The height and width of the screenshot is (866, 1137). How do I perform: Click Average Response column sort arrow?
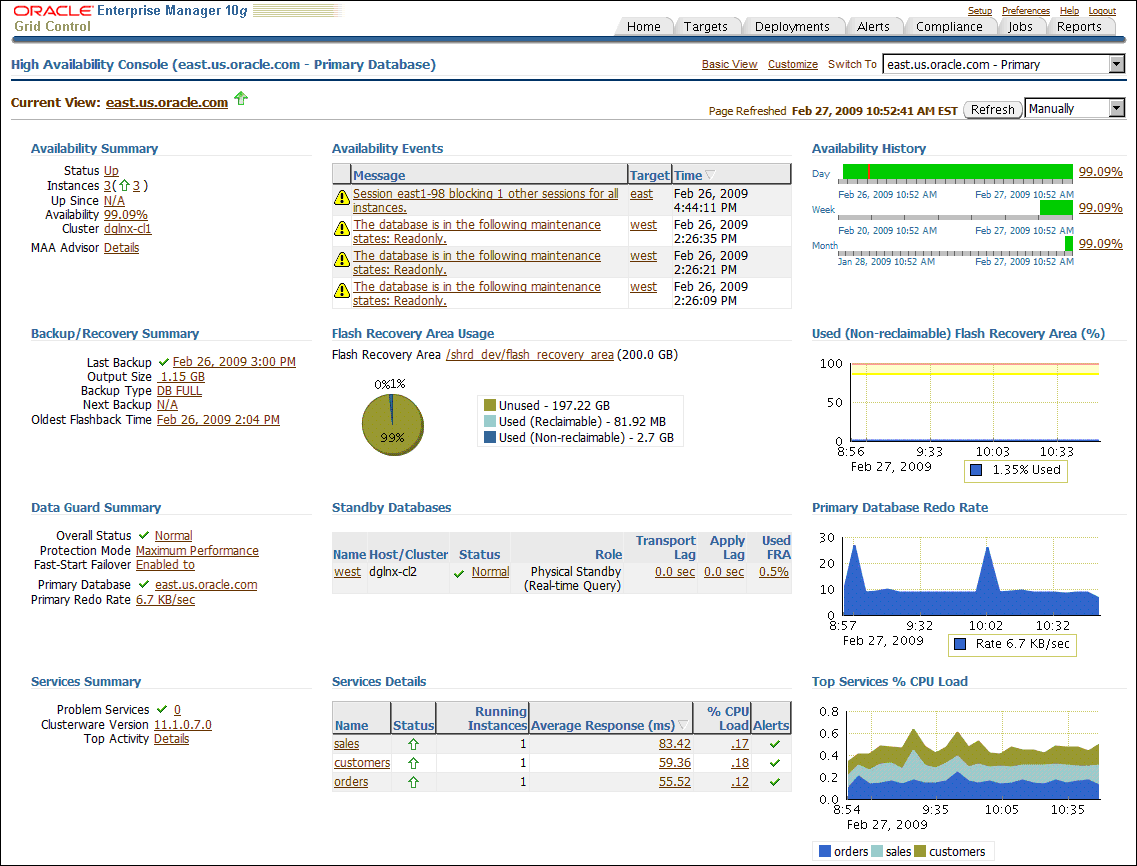[682, 725]
